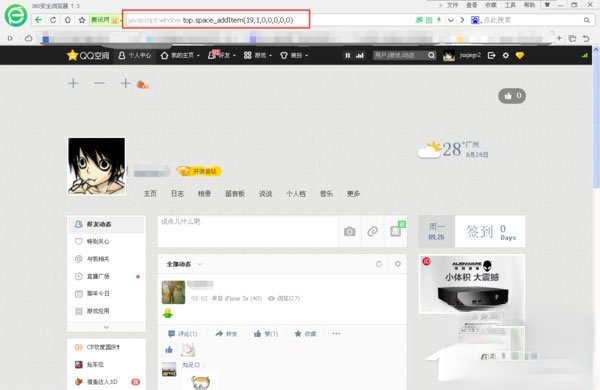Expand the sidebar list with the chevron
Viewport: 600px width, 390px height.
106,327
